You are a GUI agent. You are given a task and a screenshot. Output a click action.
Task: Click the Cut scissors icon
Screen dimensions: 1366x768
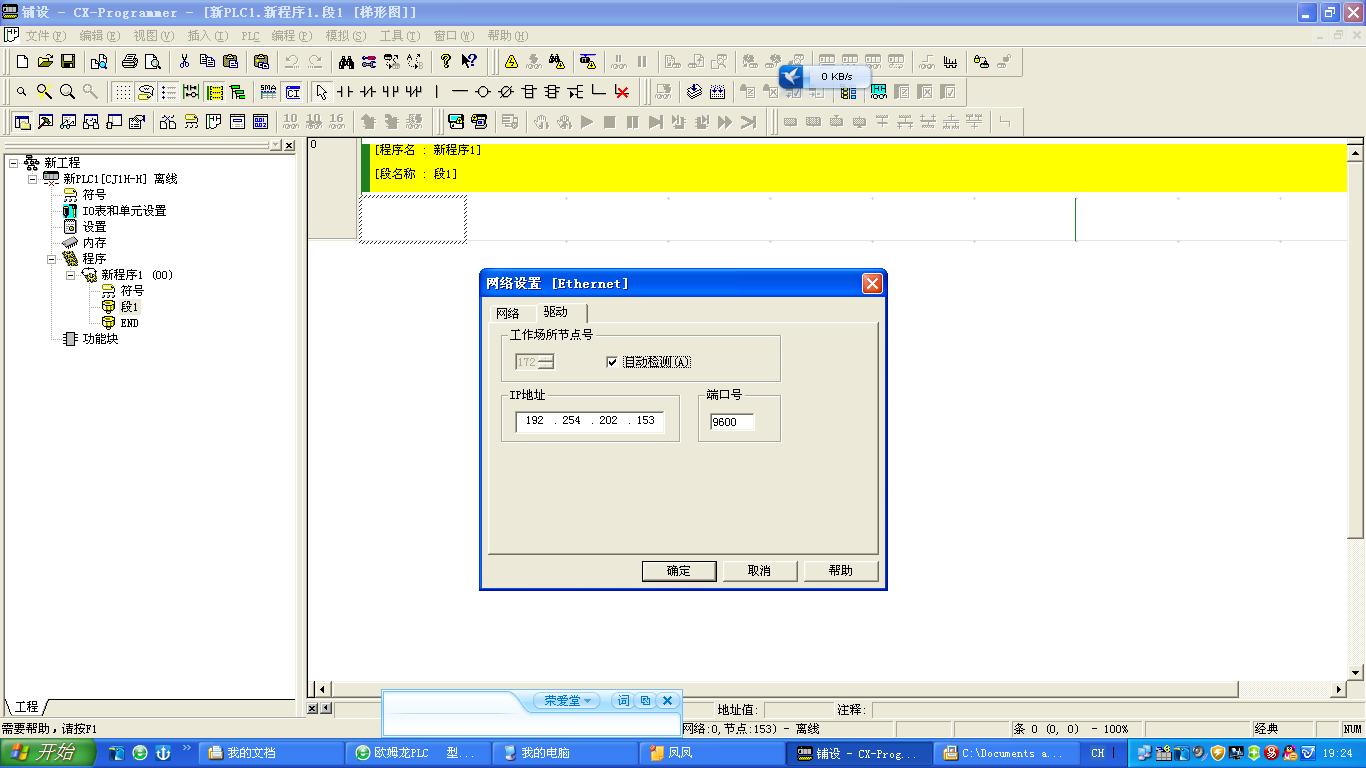pos(184,62)
